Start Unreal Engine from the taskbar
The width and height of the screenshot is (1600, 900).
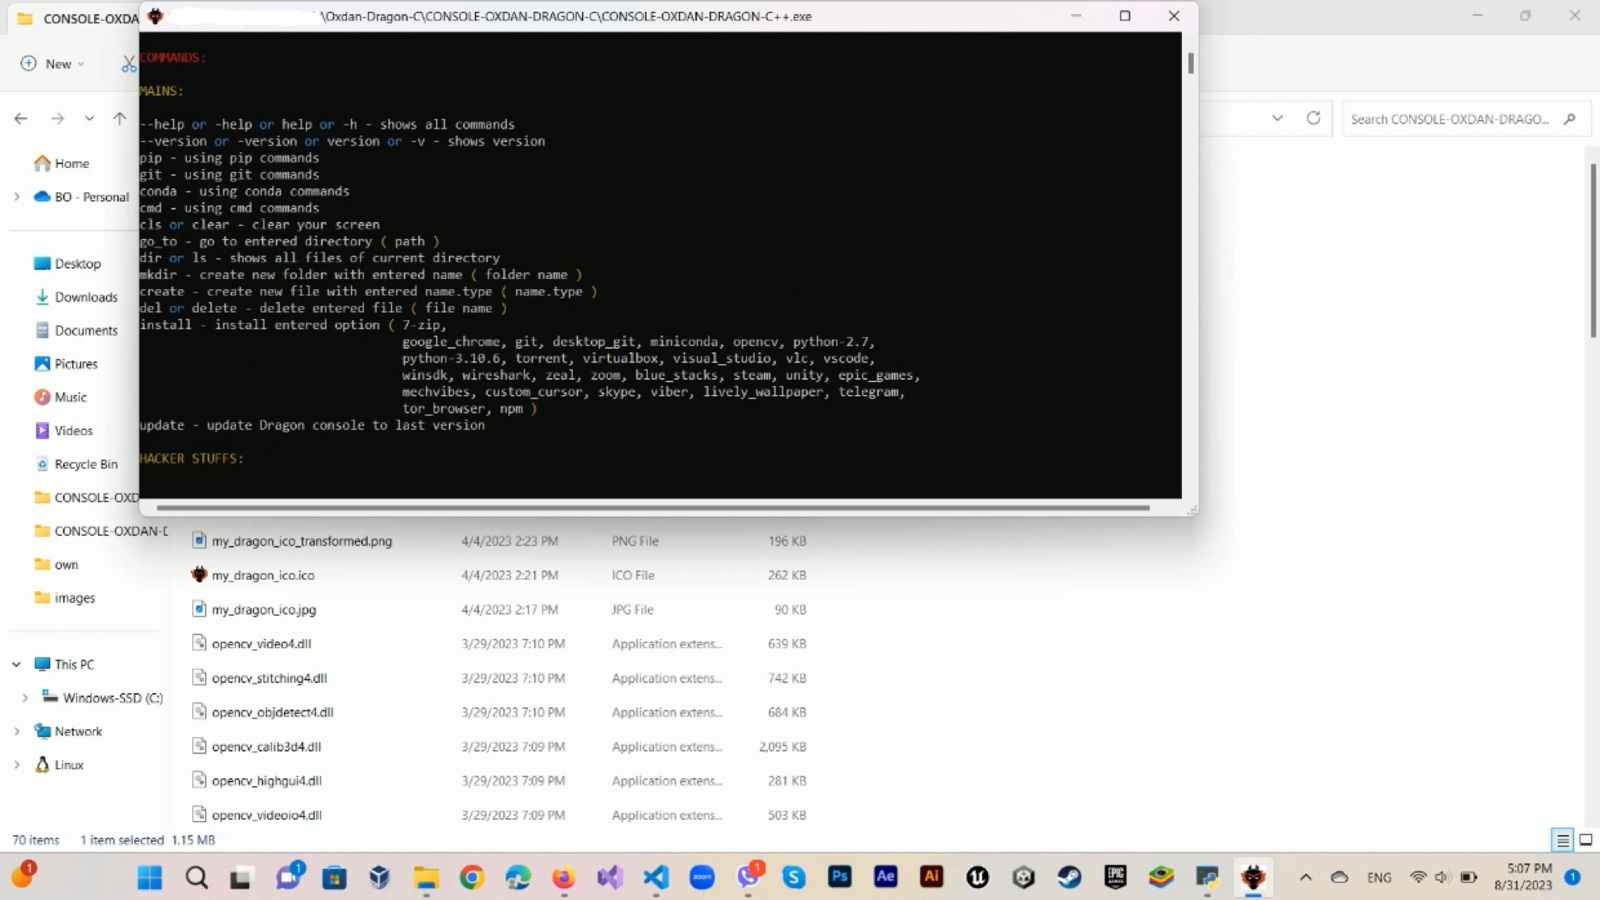(976, 877)
